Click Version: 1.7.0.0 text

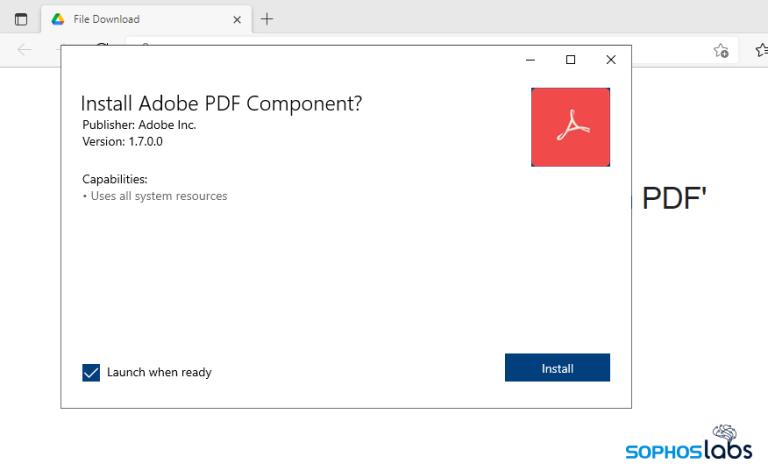[x=122, y=141]
